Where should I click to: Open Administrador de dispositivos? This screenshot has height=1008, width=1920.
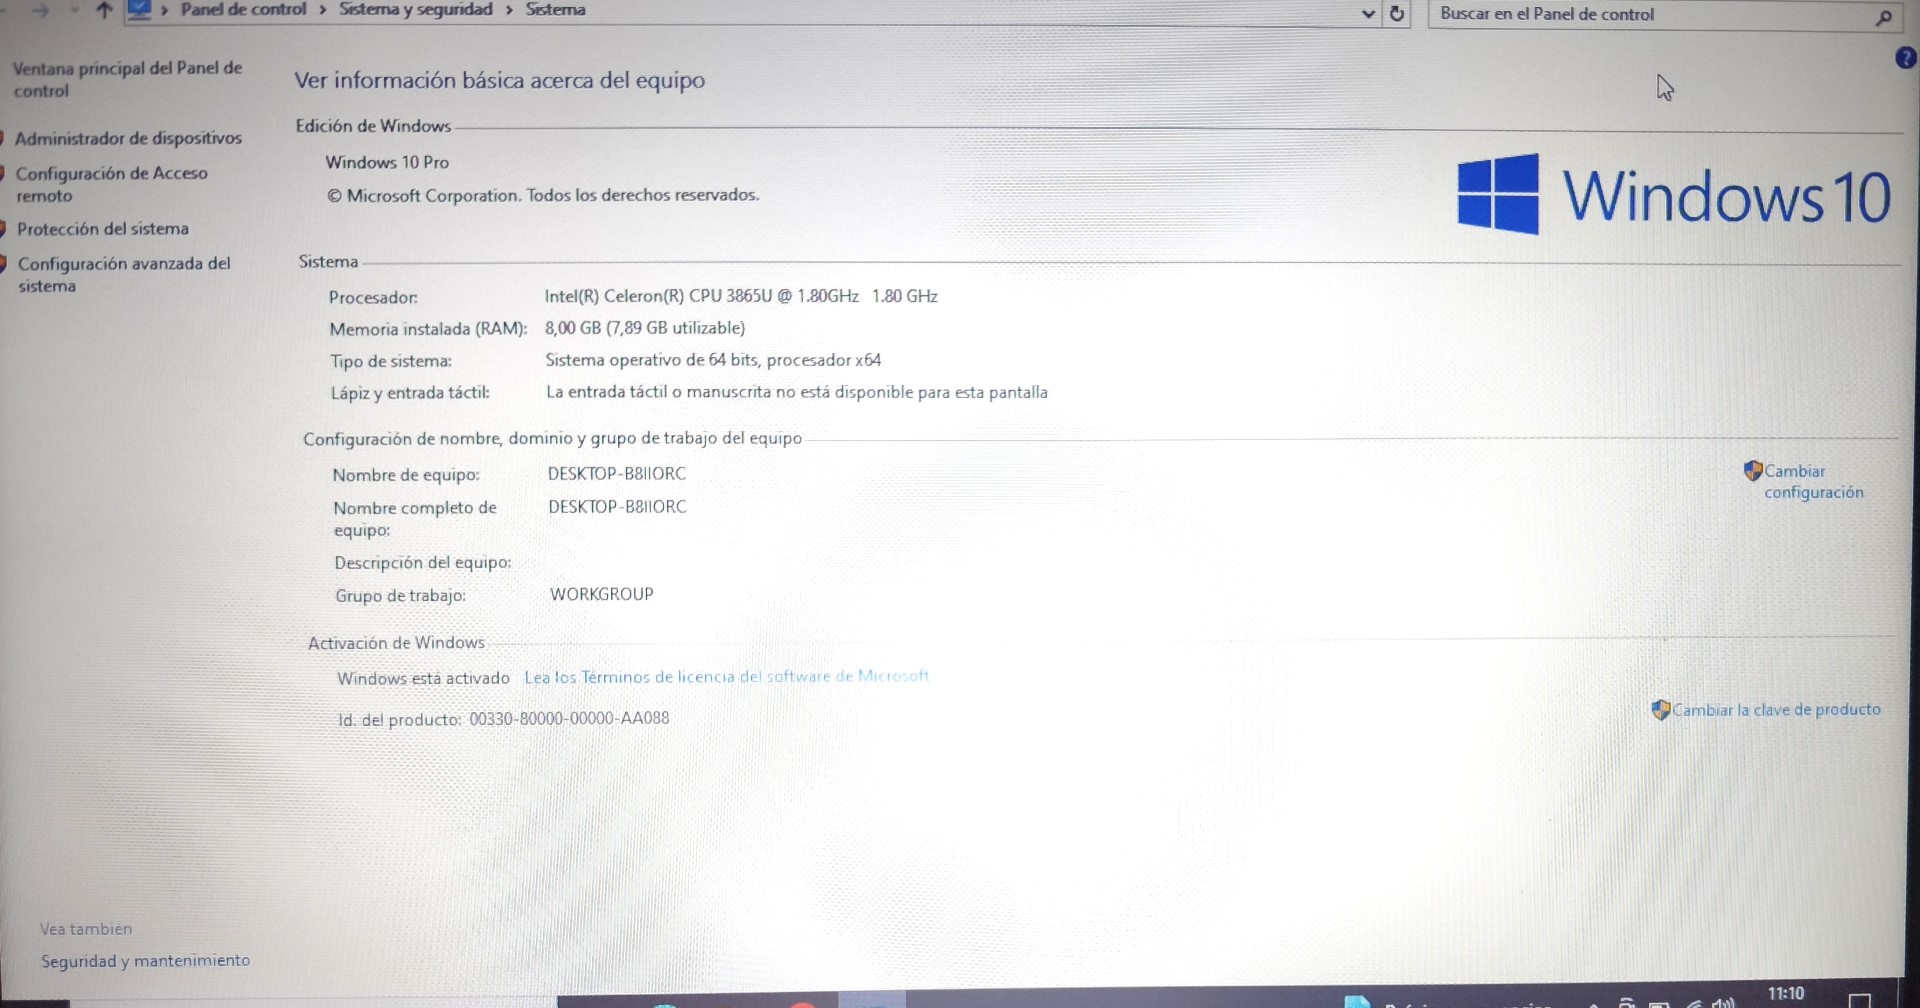pos(128,138)
